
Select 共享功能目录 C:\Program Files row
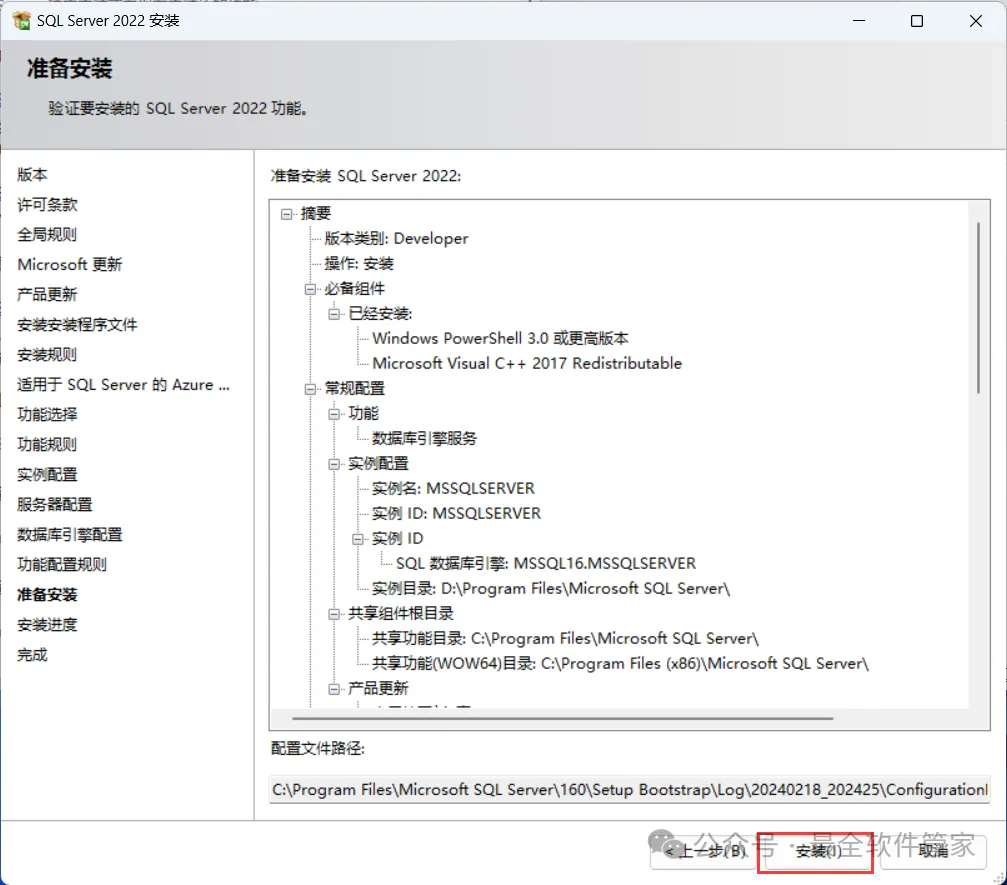[566, 640]
